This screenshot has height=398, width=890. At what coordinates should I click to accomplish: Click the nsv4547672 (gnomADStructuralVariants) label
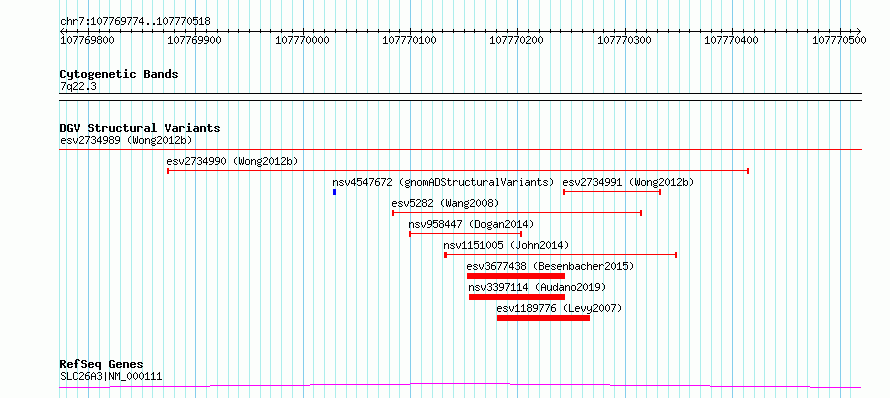click(443, 182)
